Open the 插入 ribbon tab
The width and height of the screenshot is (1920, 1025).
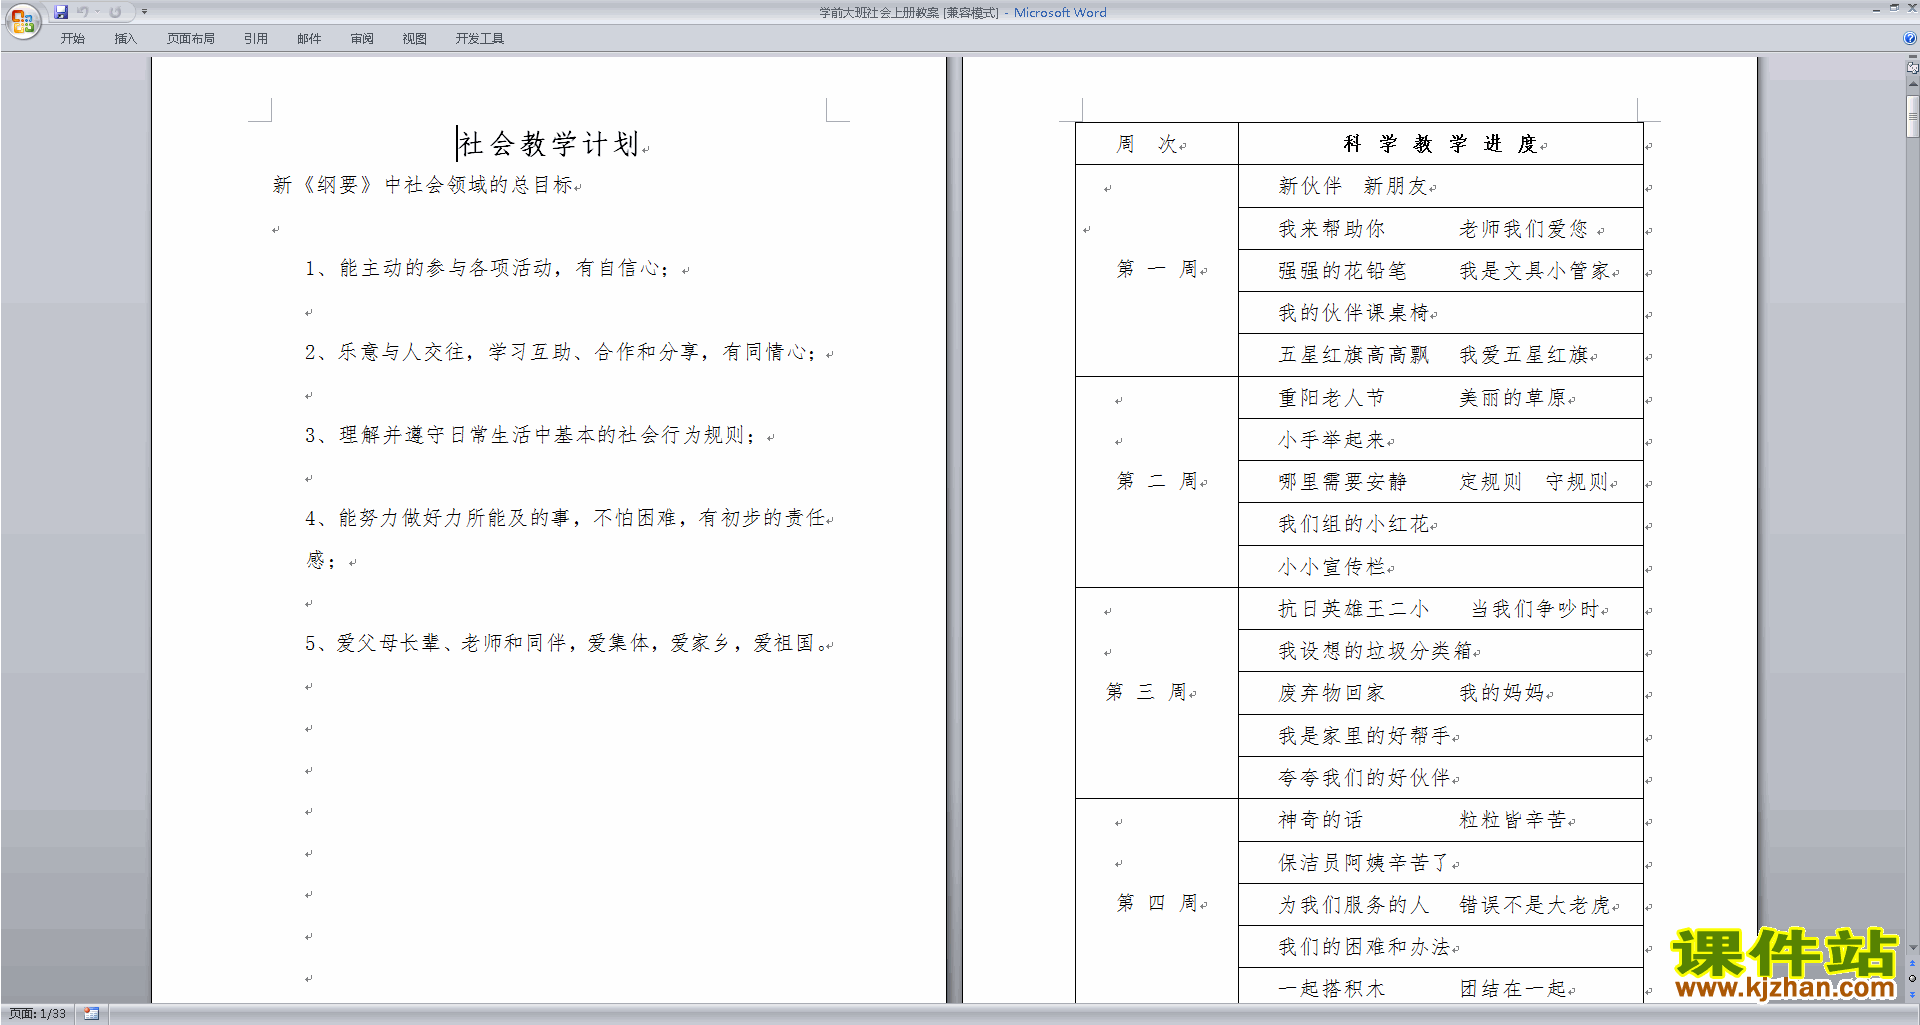pyautogui.click(x=125, y=39)
